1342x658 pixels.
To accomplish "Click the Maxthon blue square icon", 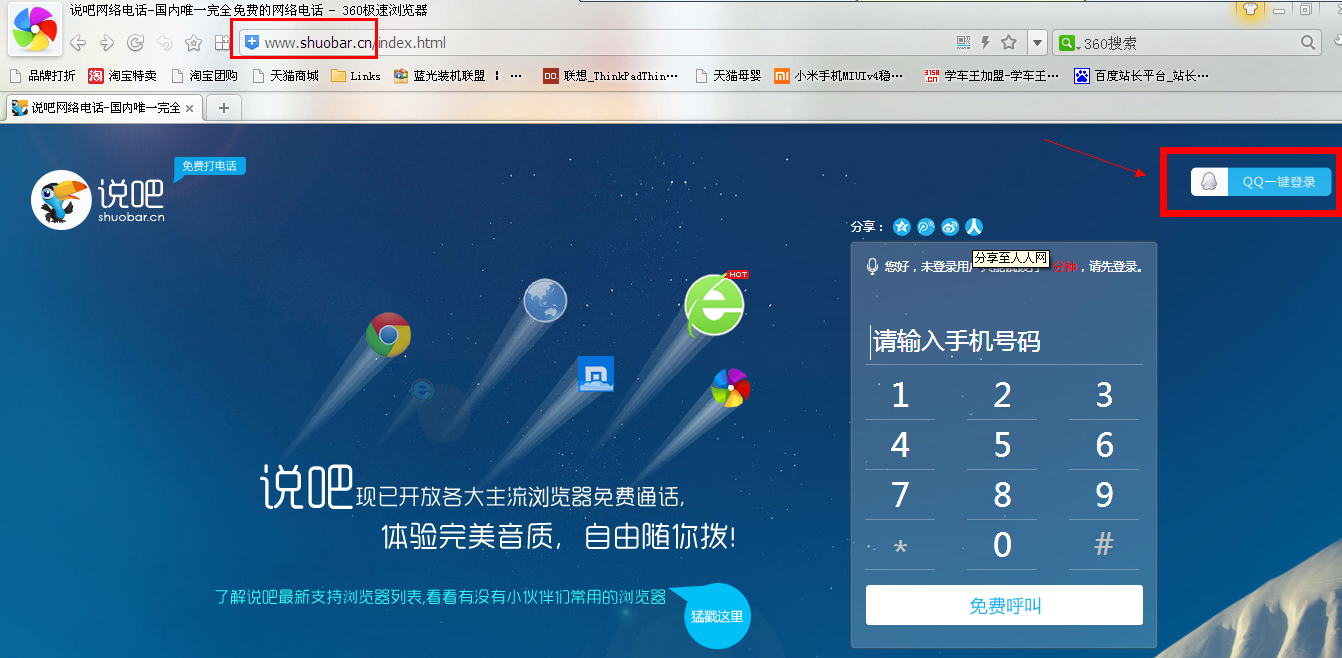I will coord(596,374).
